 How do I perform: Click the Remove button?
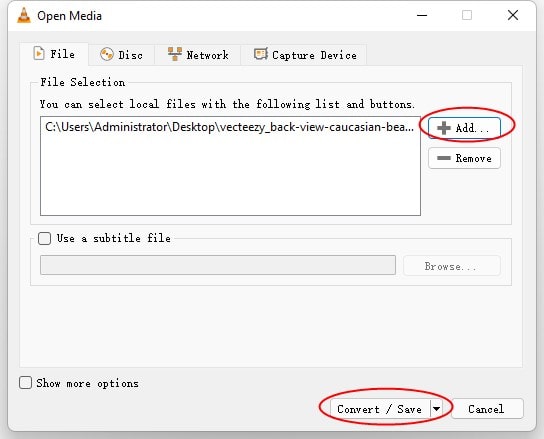tap(464, 158)
